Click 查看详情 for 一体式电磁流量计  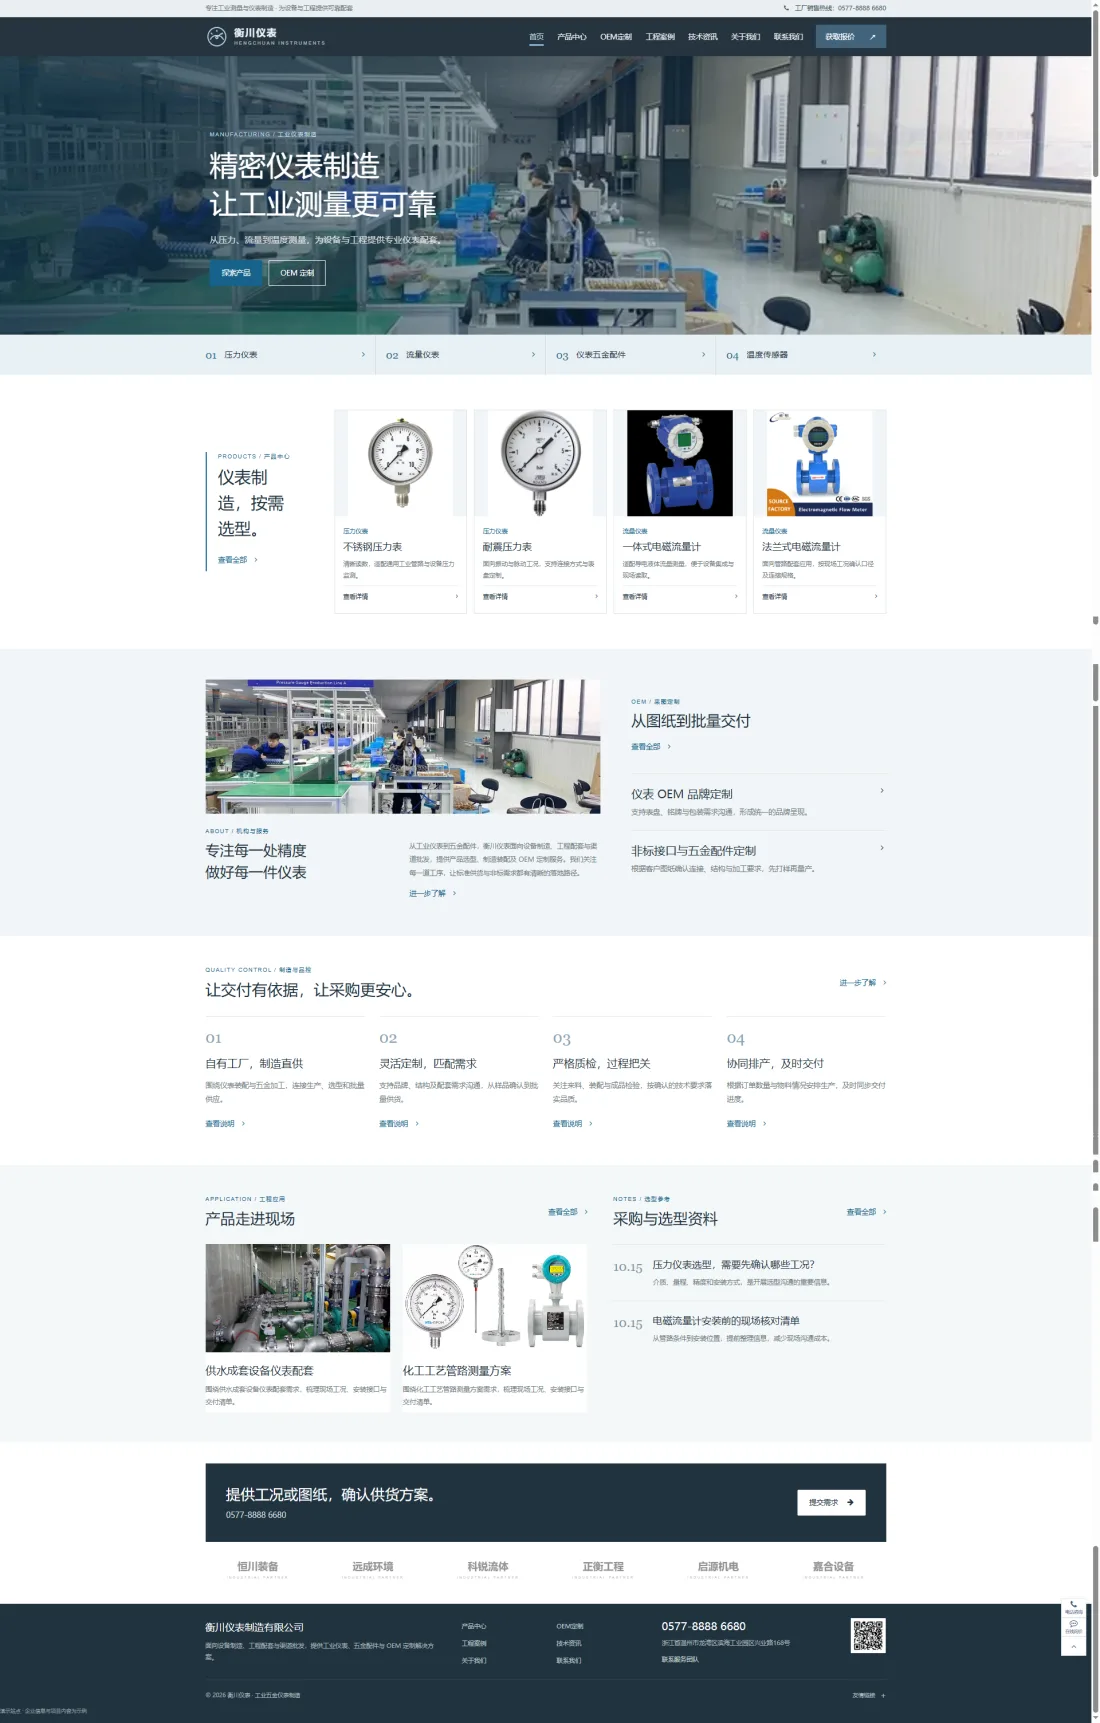pyautogui.click(x=635, y=597)
